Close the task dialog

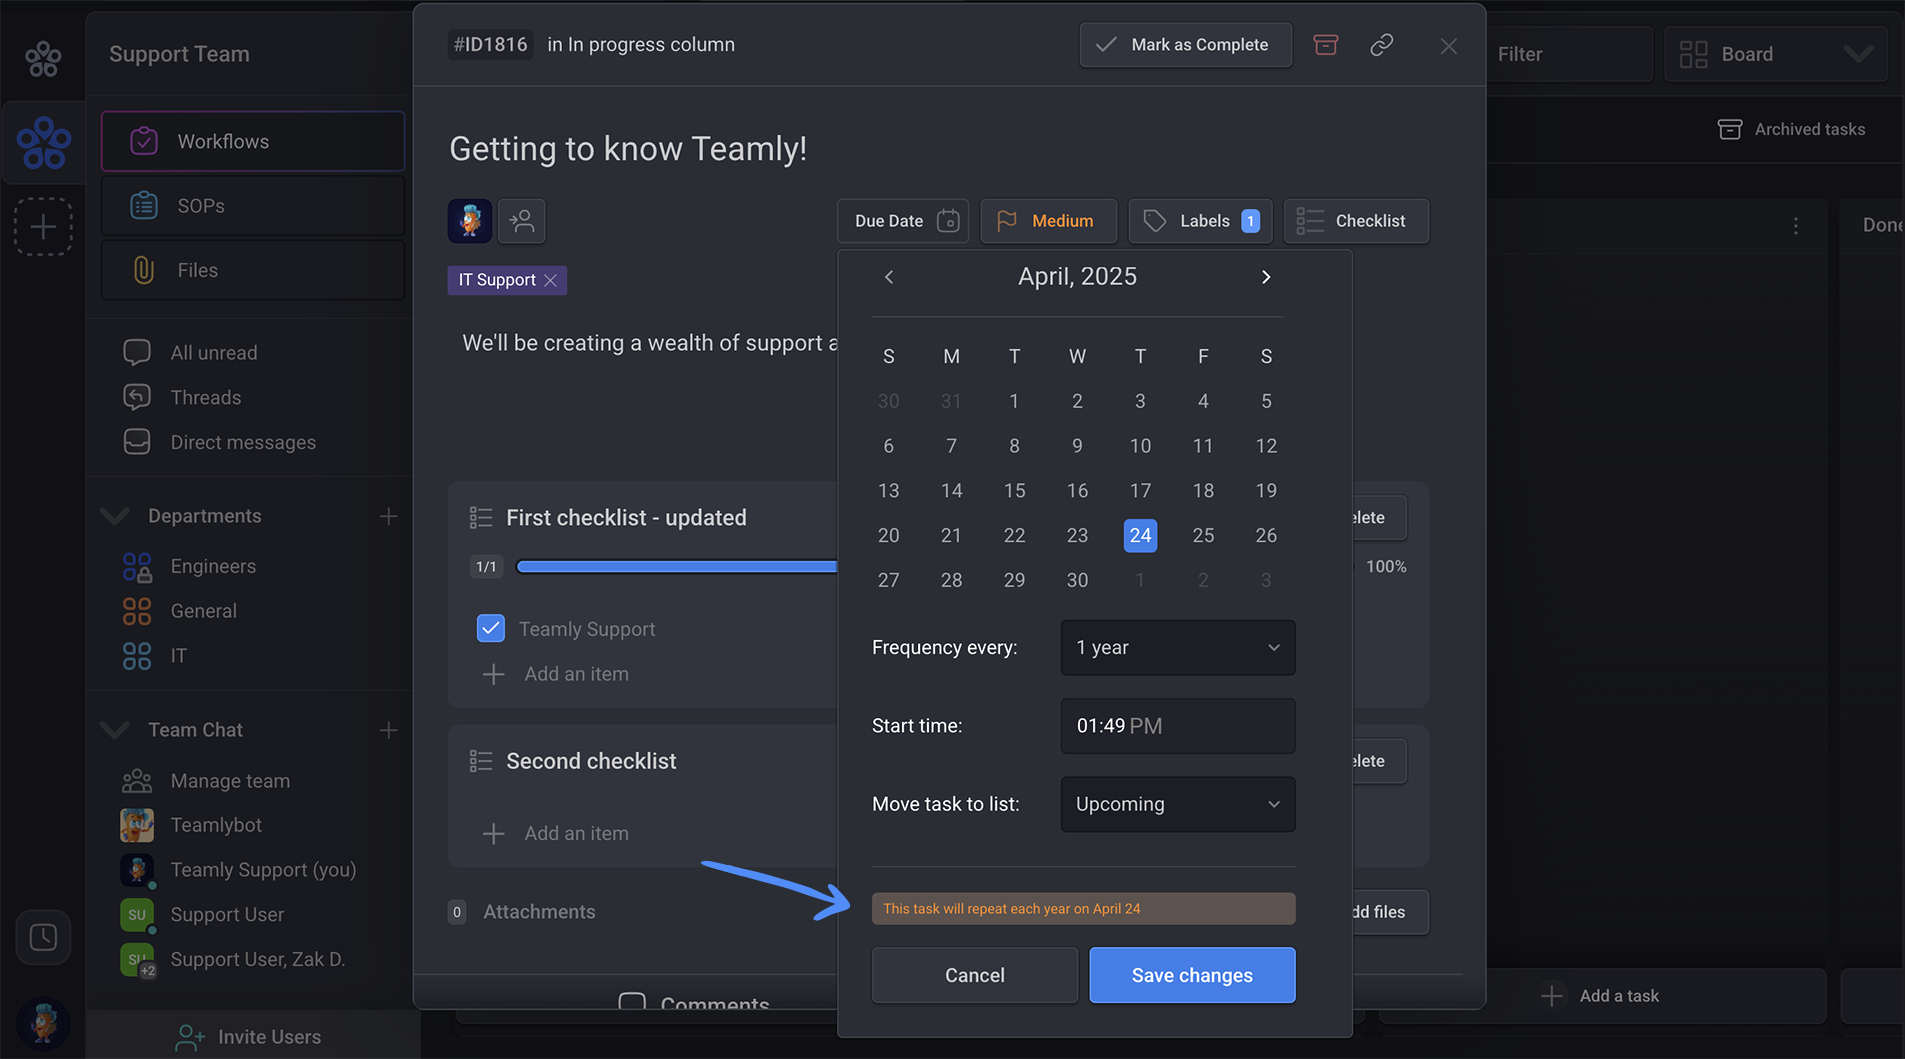(x=1448, y=46)
